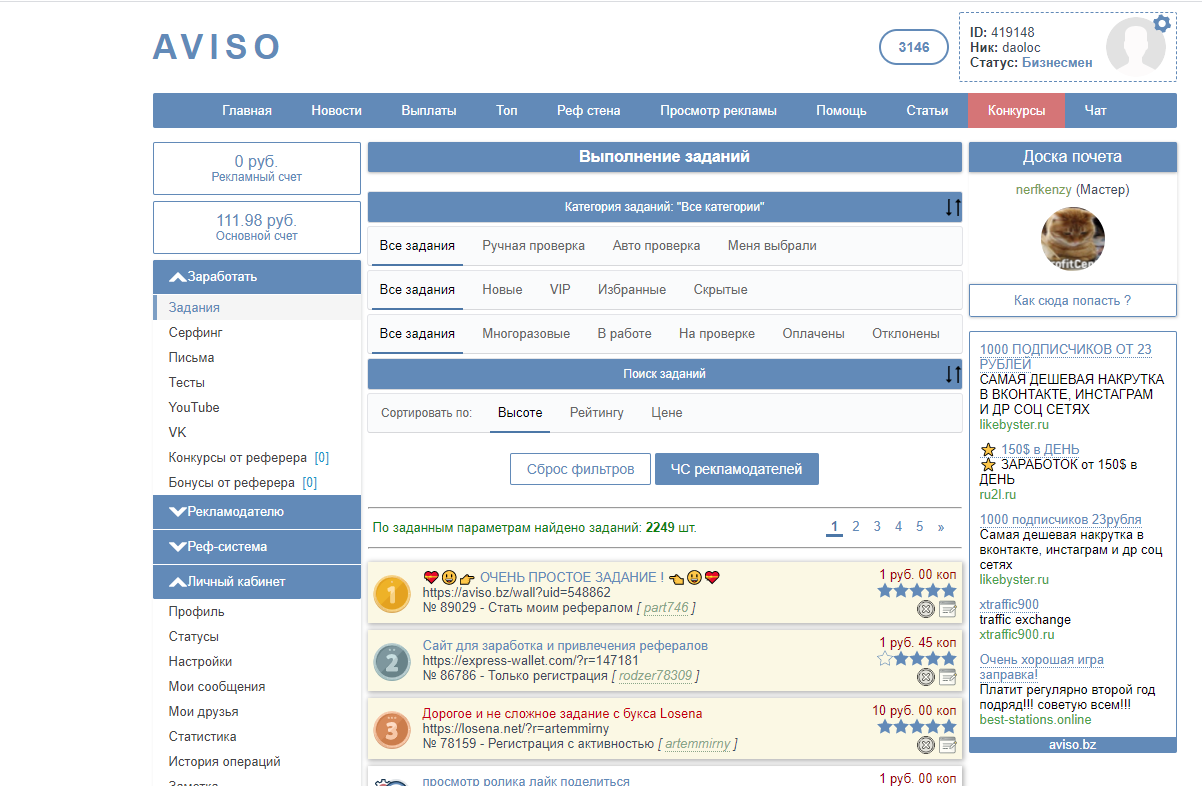Sort tasks by Рейтингу
Viewport: 1202px width, 786px height.
point(596,412)
